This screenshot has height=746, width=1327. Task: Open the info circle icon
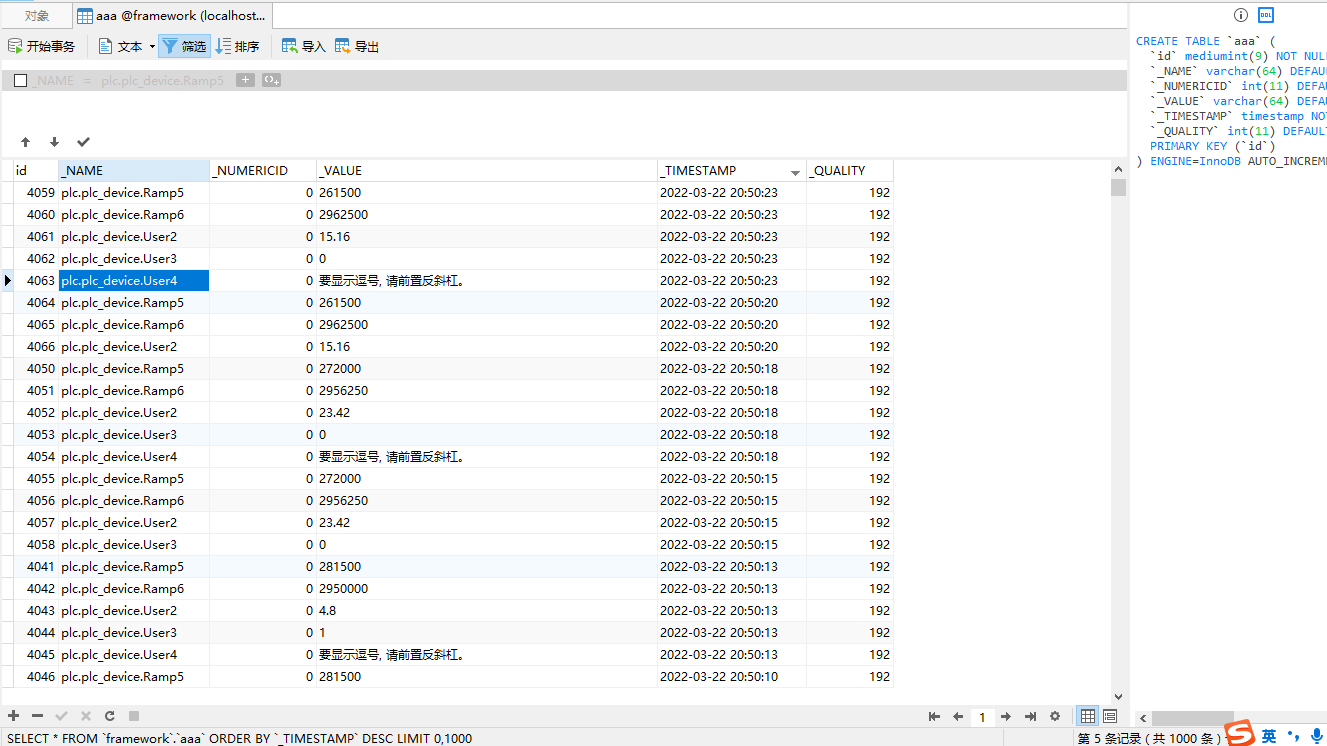(x=1240, y=15)
